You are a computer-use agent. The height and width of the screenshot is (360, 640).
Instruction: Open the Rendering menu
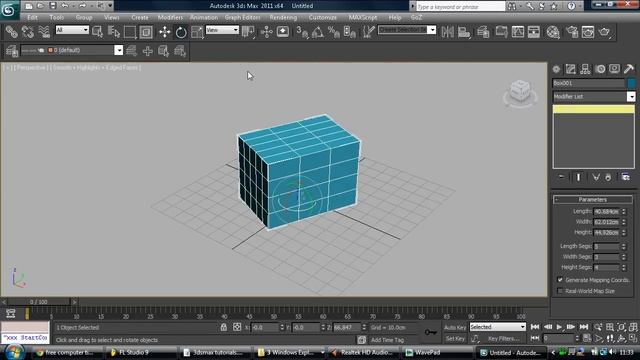[x=283, y=18]
